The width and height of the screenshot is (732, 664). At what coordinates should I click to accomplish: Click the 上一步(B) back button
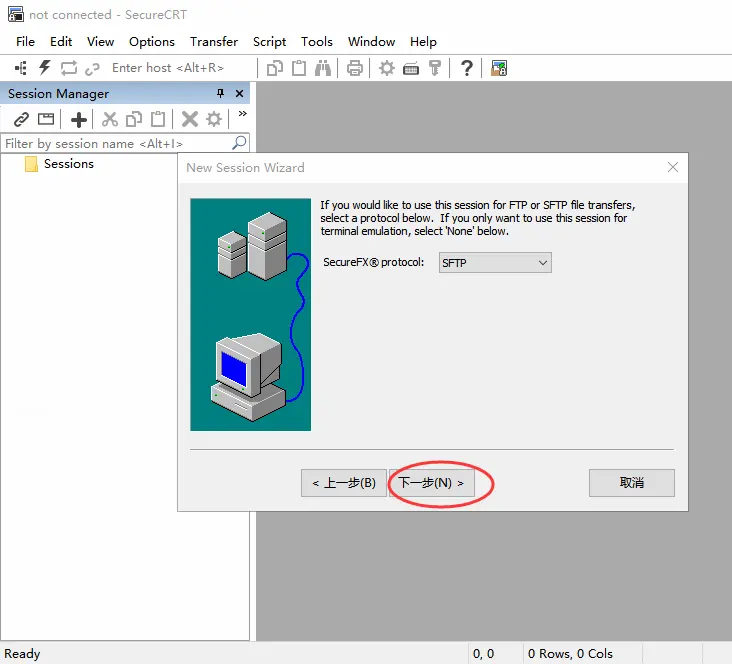click(344, 483)
